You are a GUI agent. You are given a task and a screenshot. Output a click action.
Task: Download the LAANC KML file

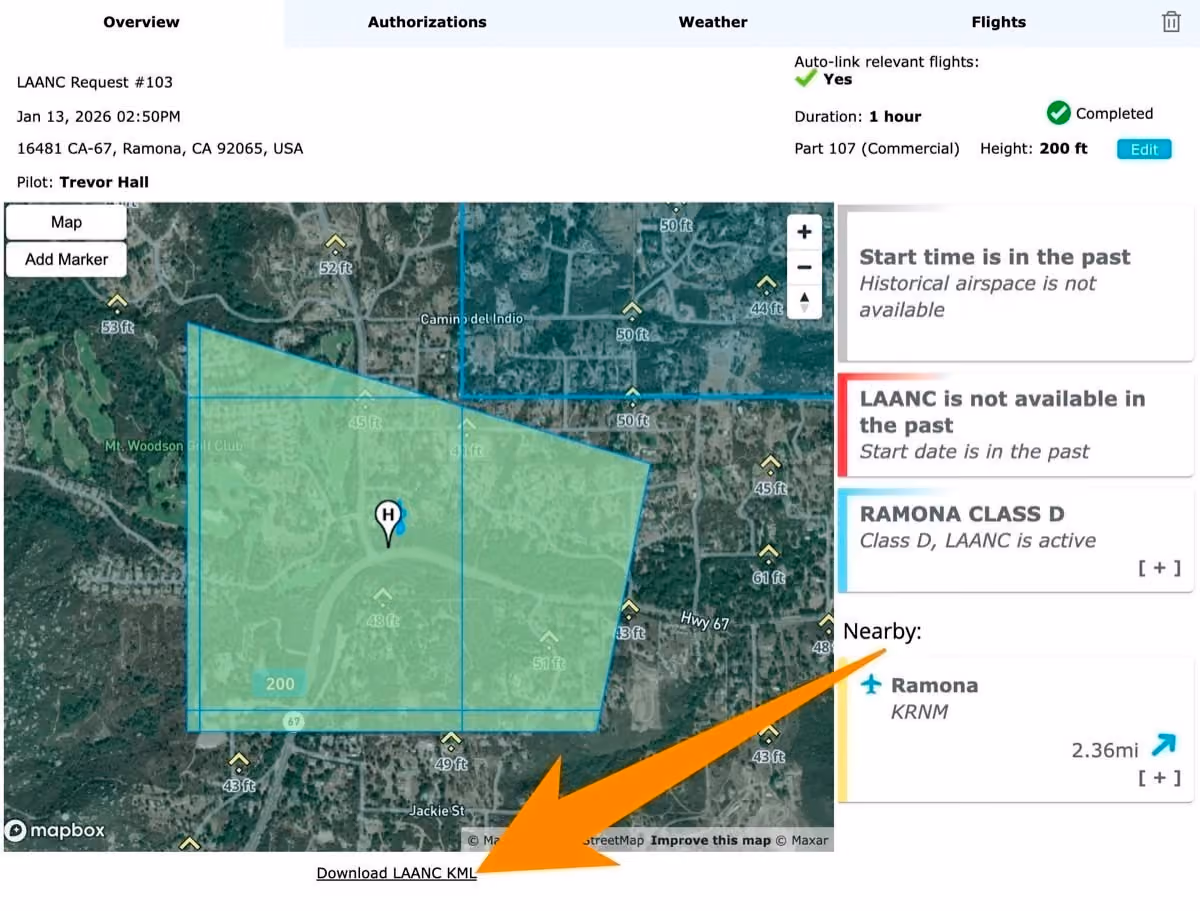[397, 873]
